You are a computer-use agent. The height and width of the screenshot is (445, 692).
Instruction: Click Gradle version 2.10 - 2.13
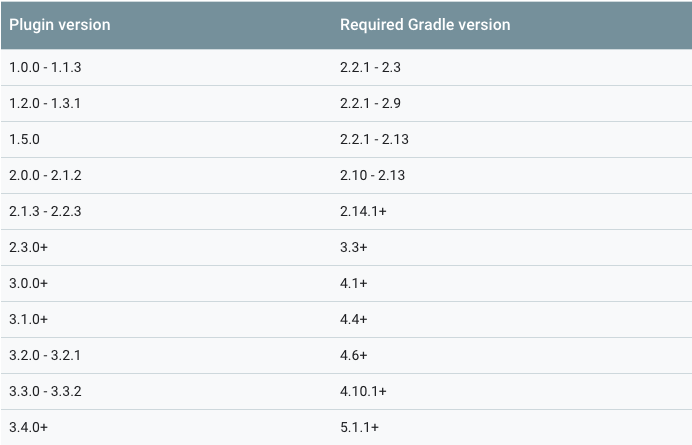(372, 175)
